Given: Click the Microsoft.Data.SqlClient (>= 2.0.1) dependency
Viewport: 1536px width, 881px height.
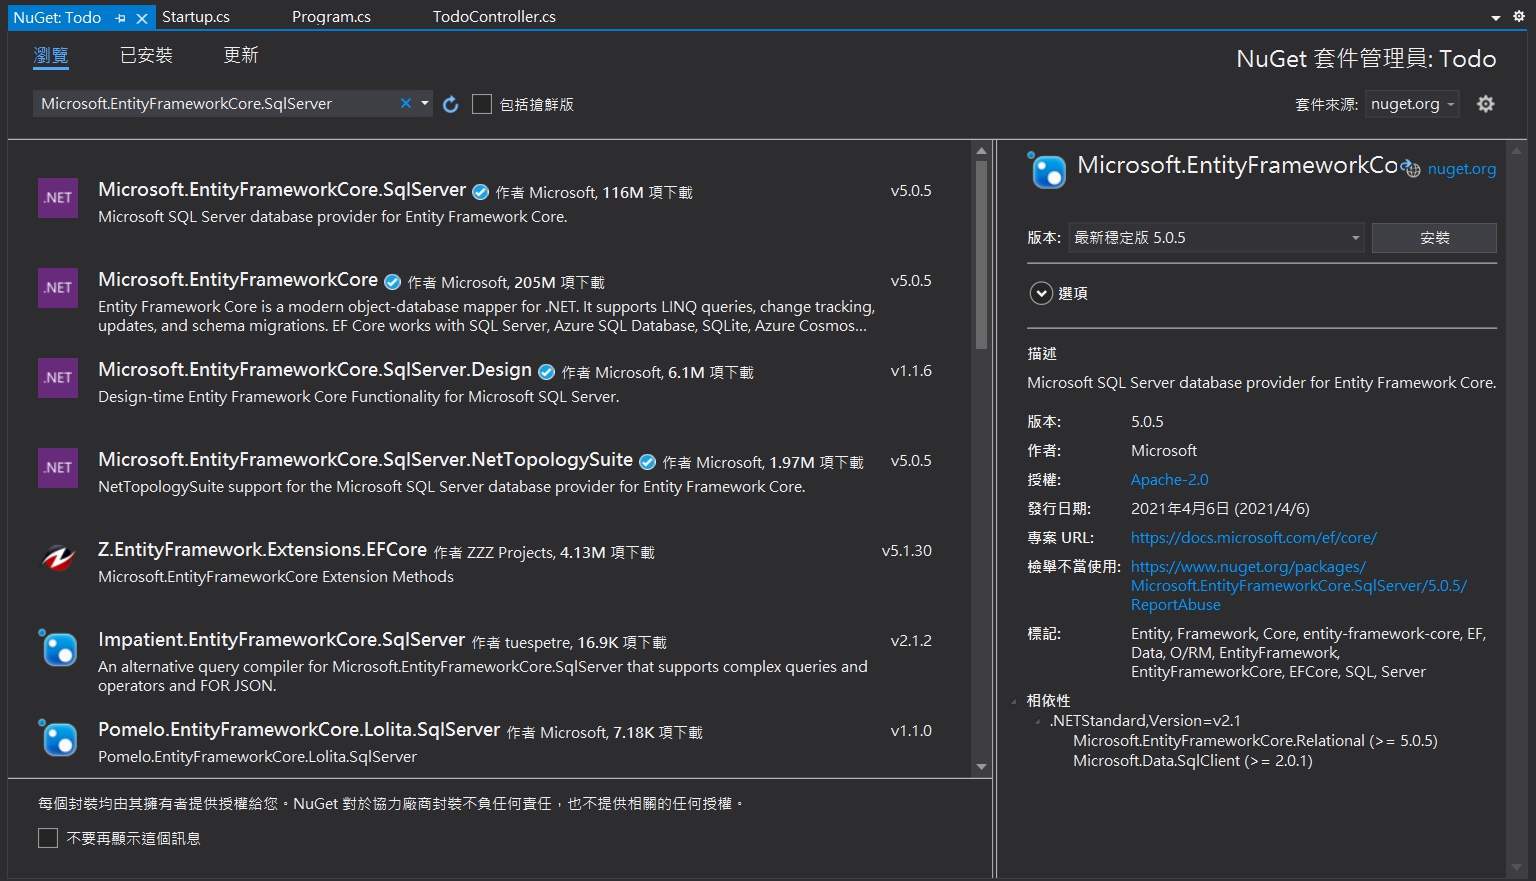Looking at the screenshot, I should 1193,761.
